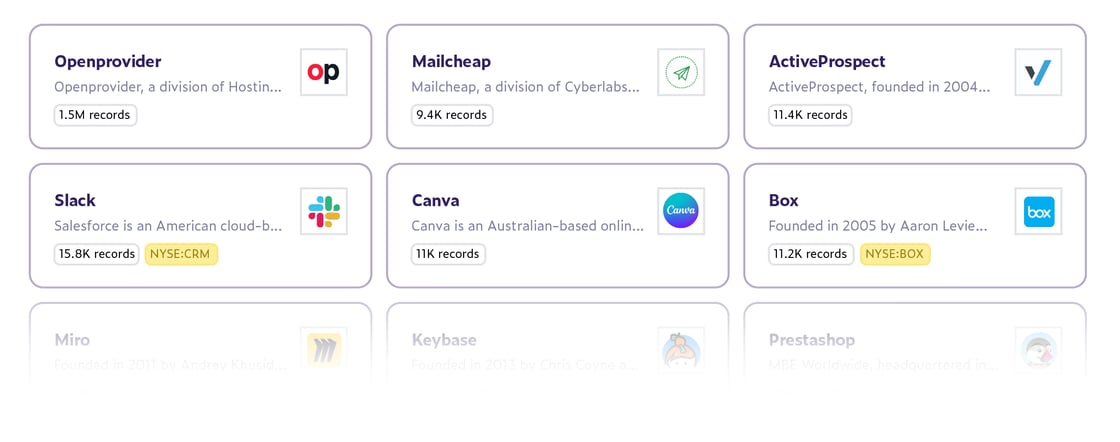Select the ActiveProspect title link
Viewport: 1120px width, 442px height.
click(x=827, y=61)
